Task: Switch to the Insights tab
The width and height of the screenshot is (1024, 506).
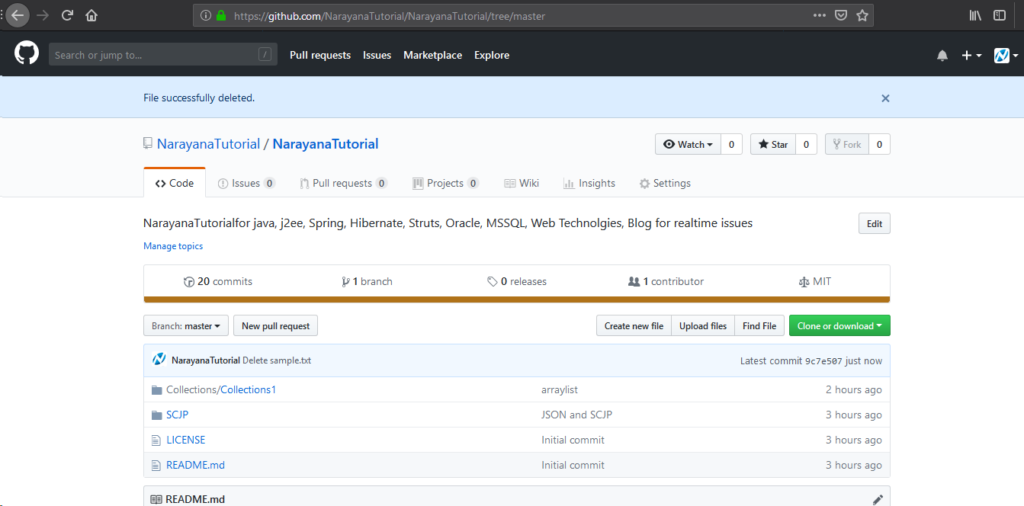Action: 589,183
